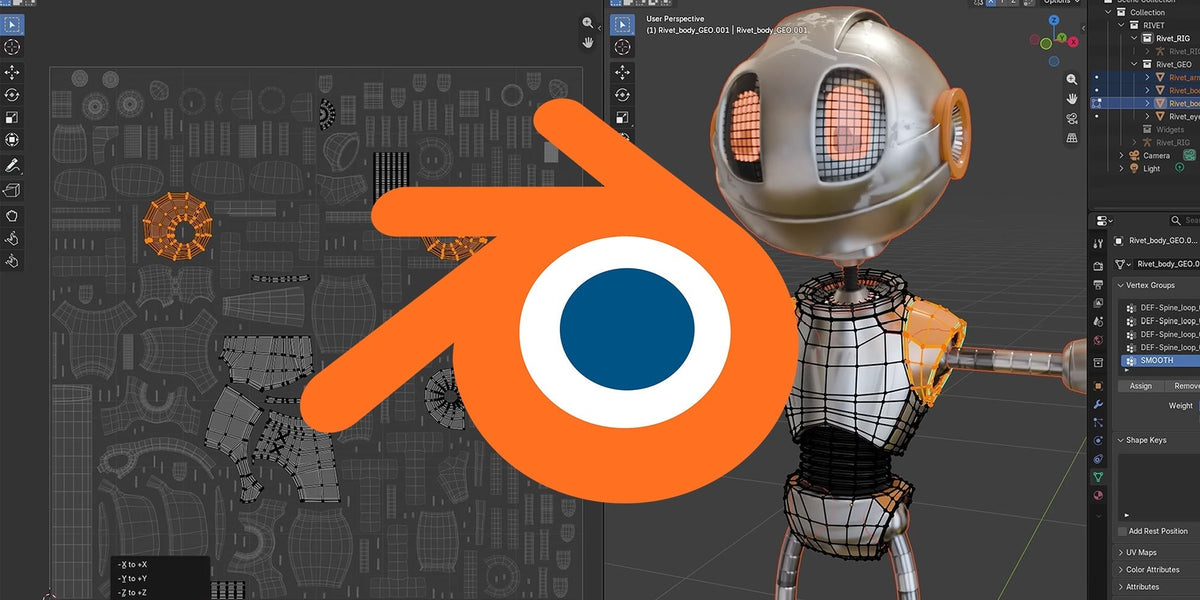Open the Modifiers wrench tab
This screenshot has width=1200, height=600.
pyautogui.click(x=1099, y=404)
